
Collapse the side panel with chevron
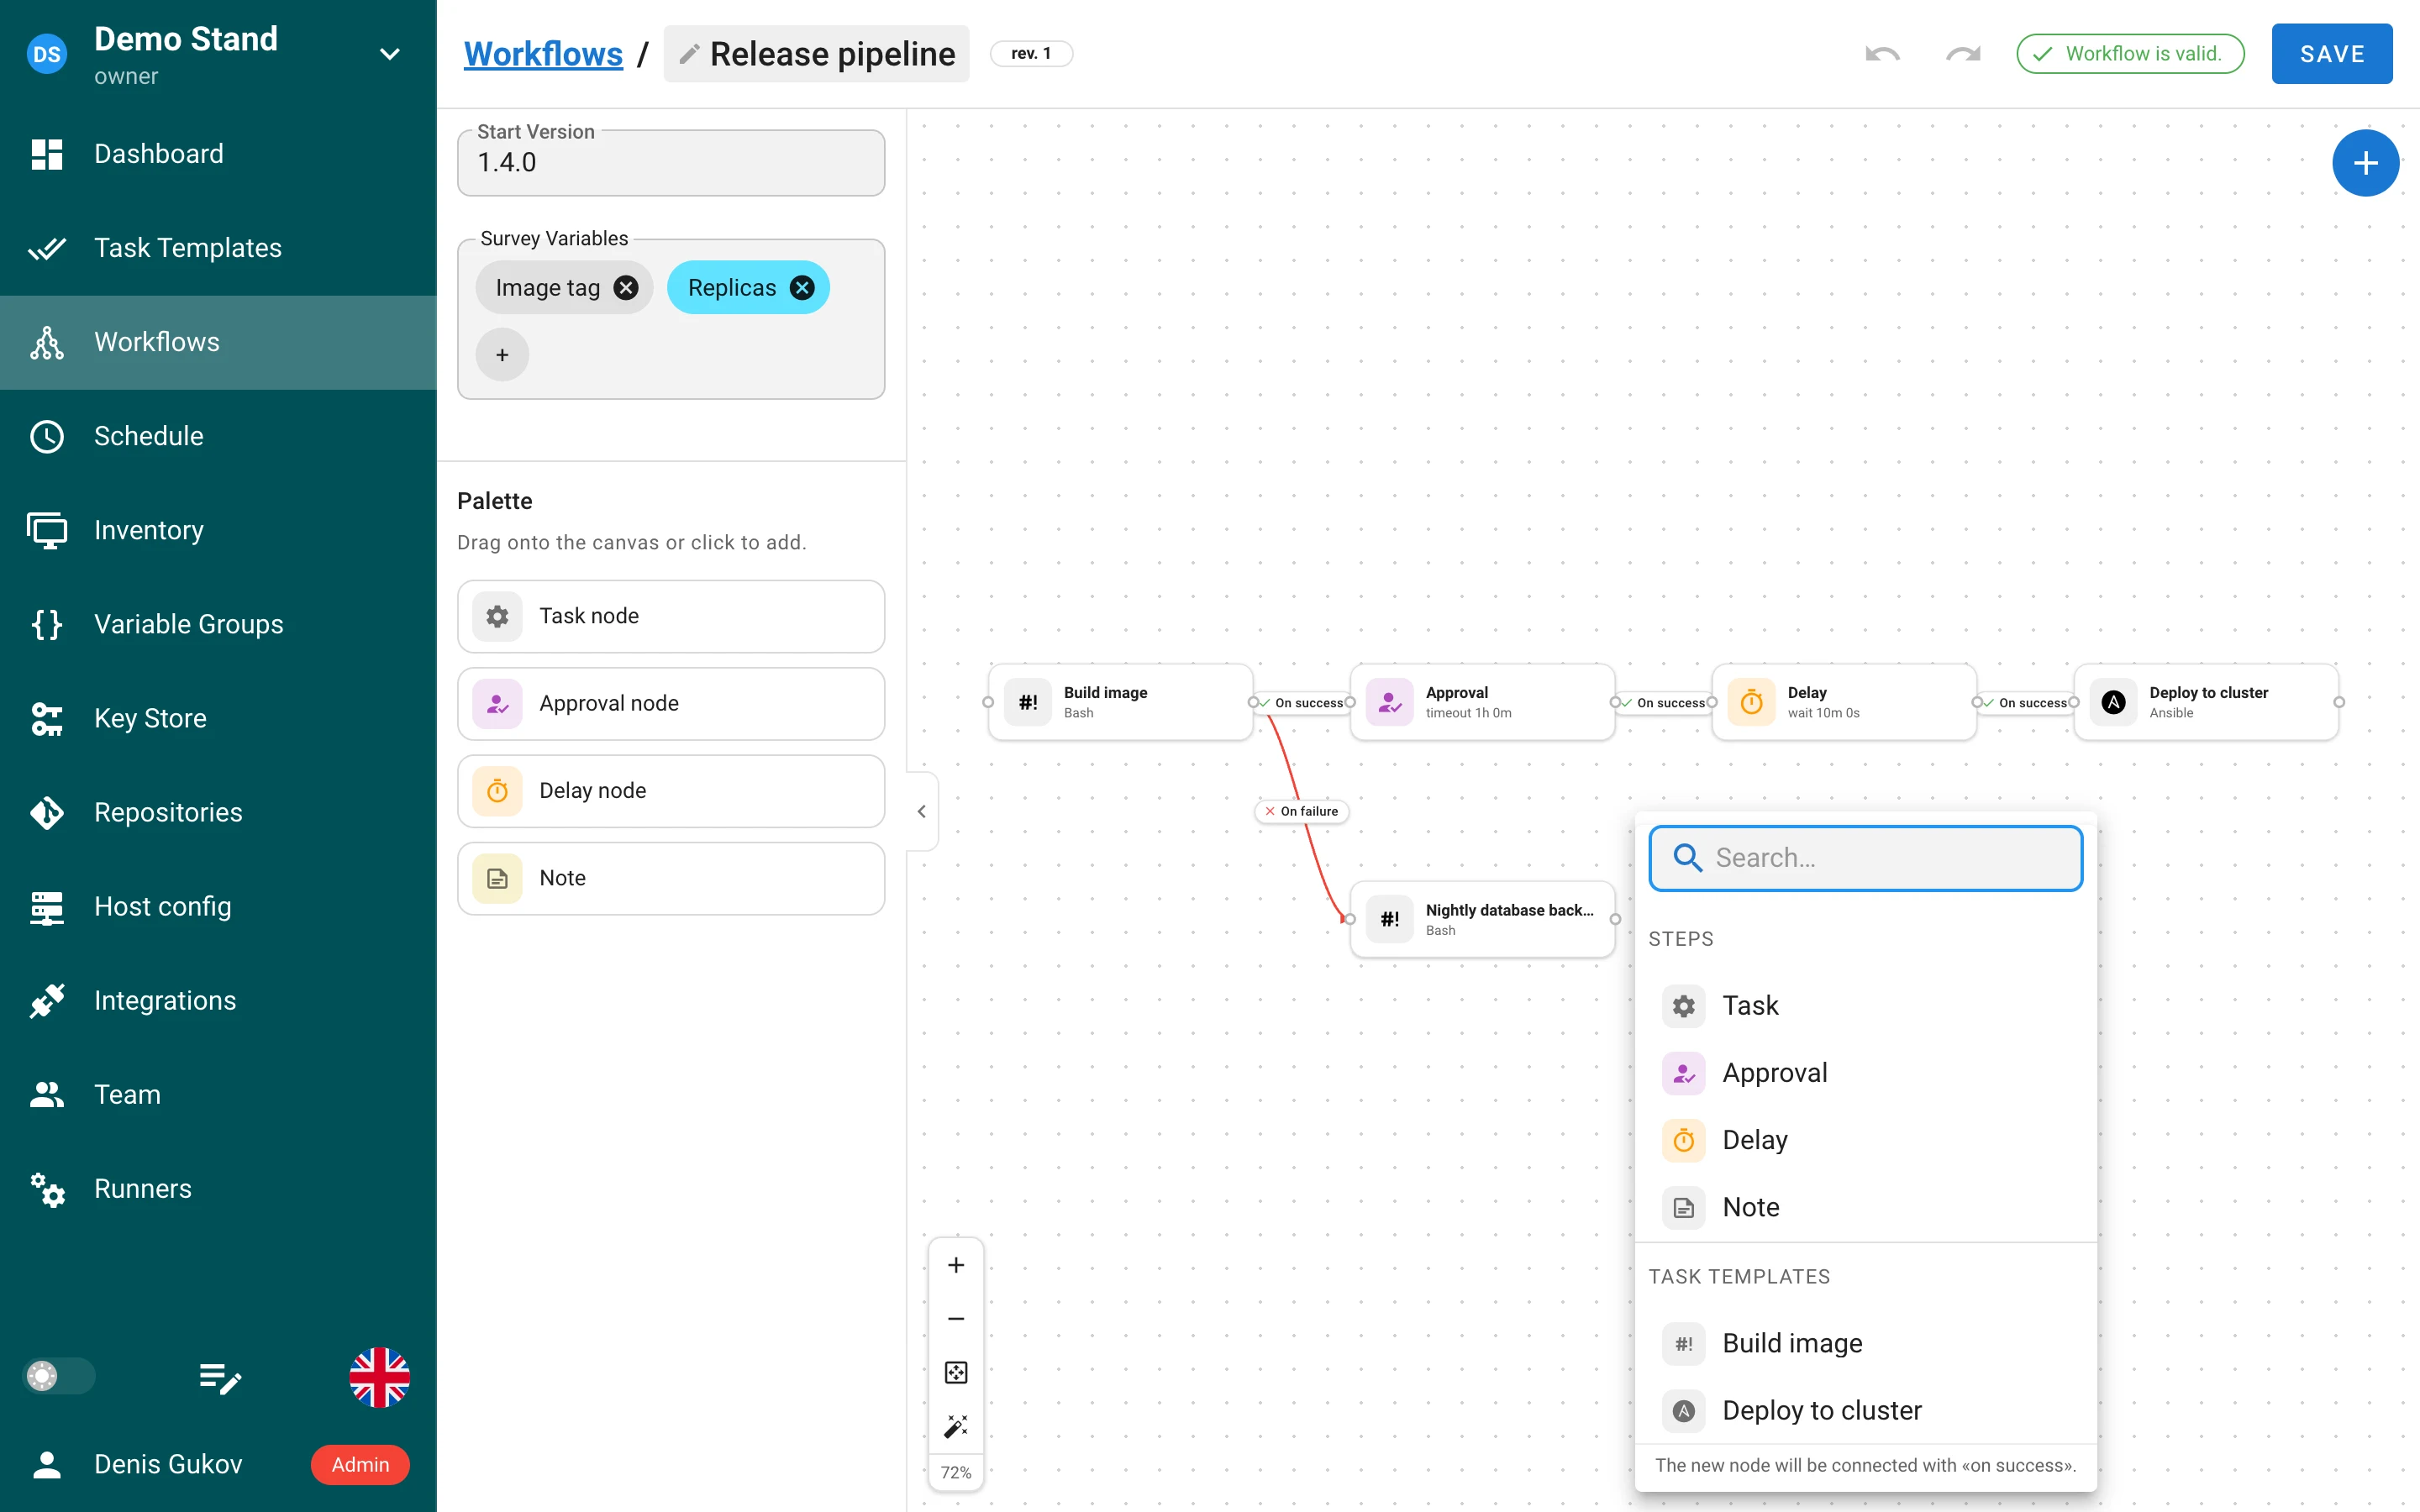[x=922, y=811]
